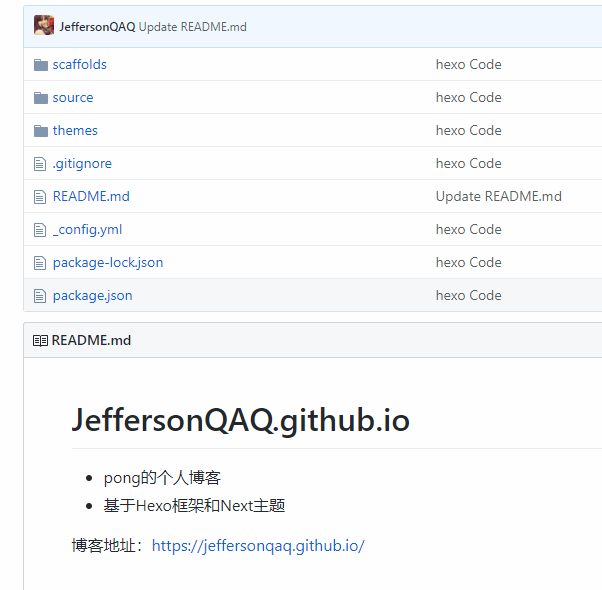Click the .gitignore file icon
Image resolution: width=602 pixels, height=590 pixels.
tap(40, 164)
